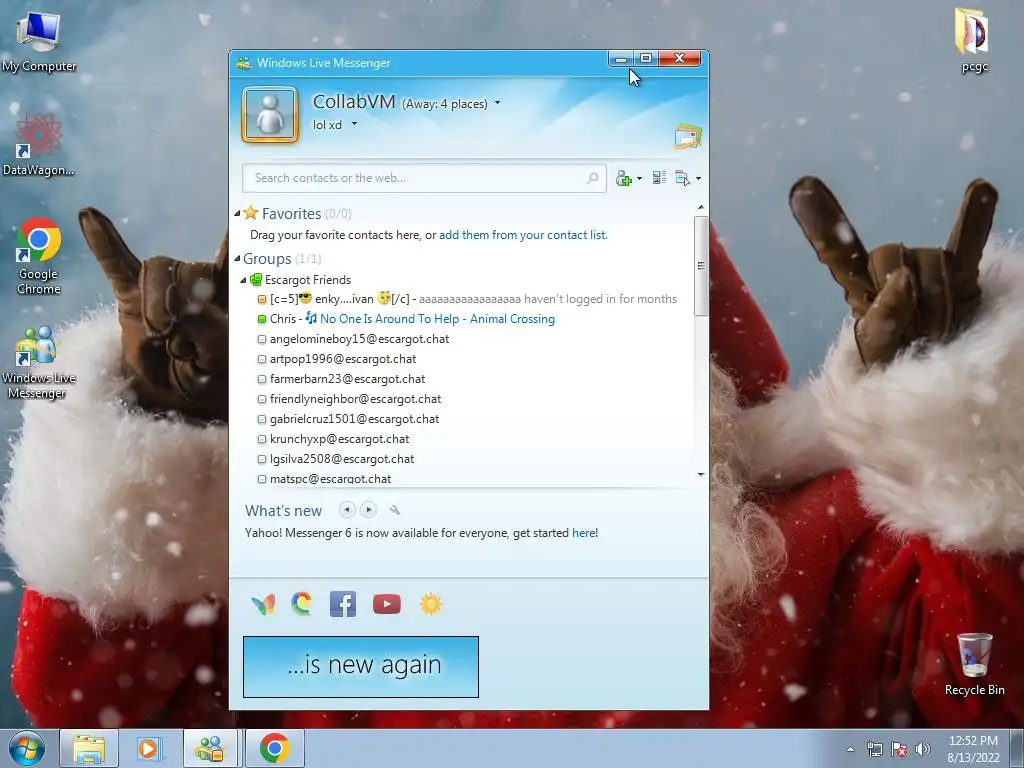Click the Escargot Friends group icon

[256, 280]
